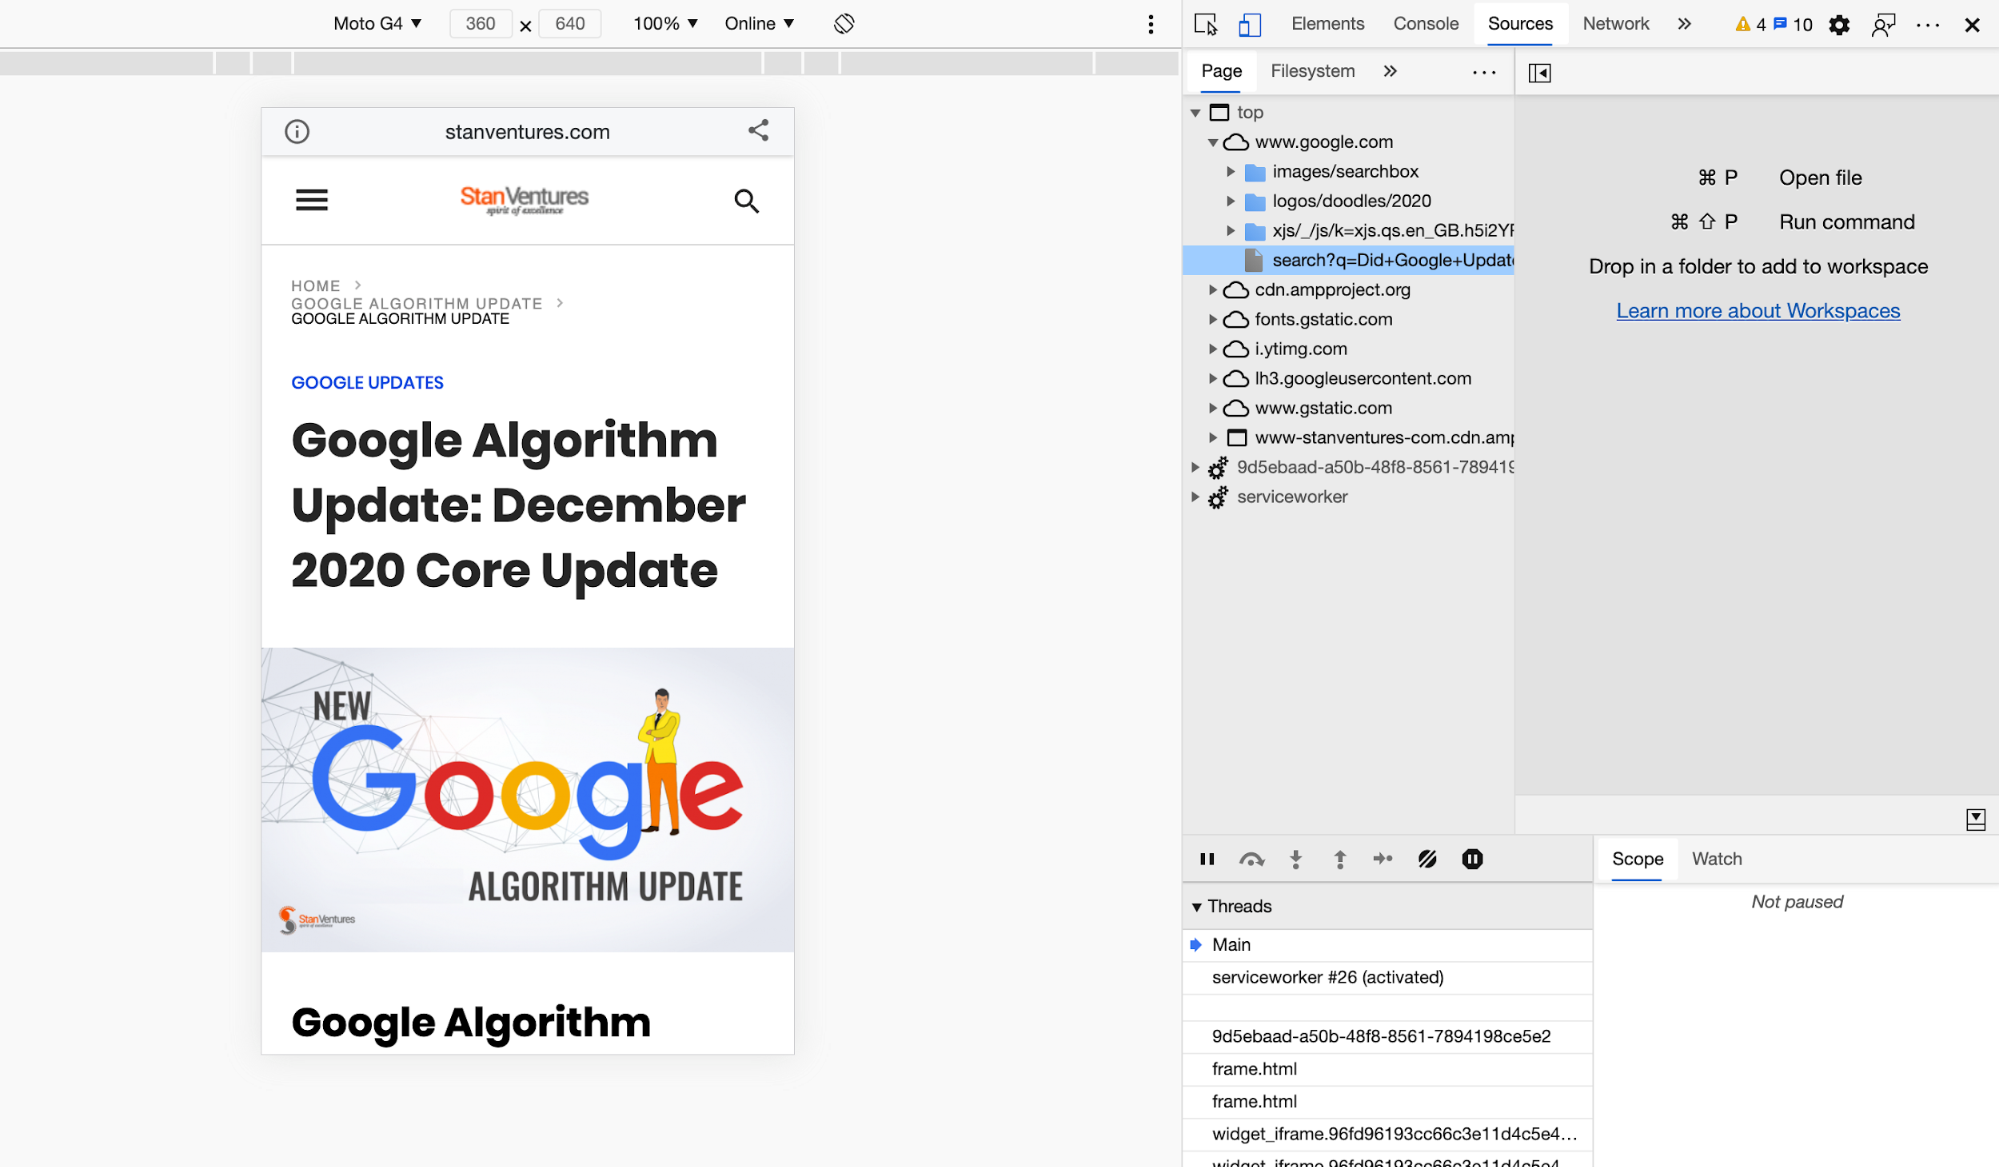
Task: Open the Moto G4 device dropdown
Action: 377,23
